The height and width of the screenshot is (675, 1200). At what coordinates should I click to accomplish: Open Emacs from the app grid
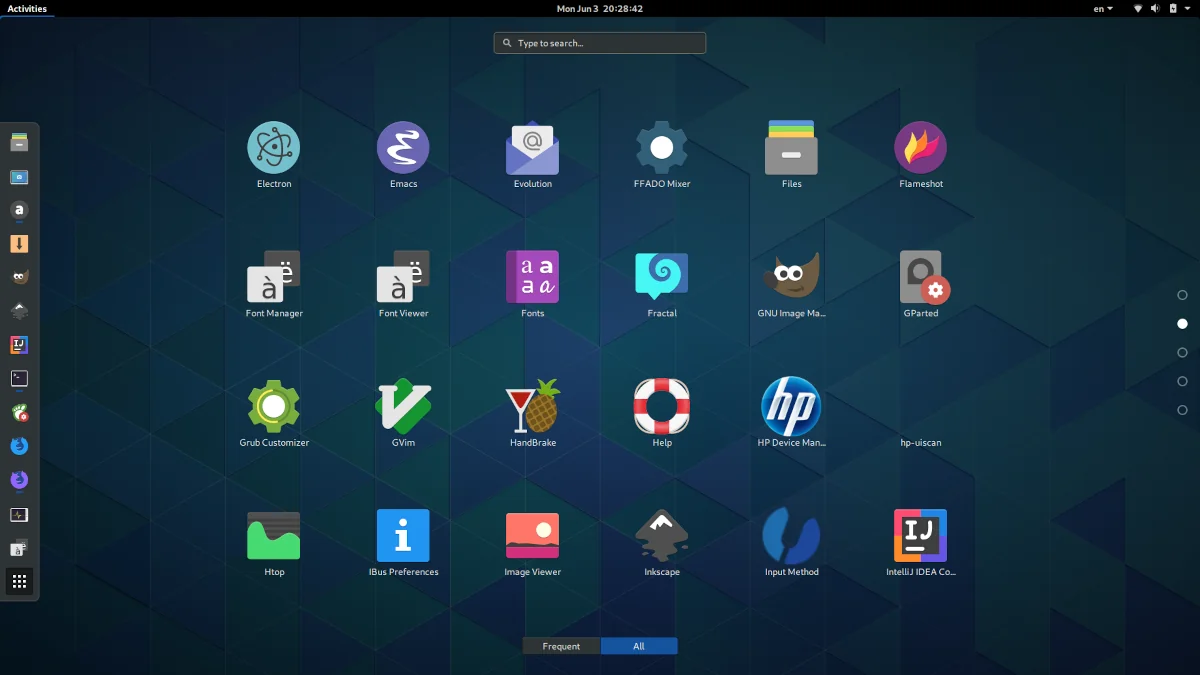(x=403, y=148)
